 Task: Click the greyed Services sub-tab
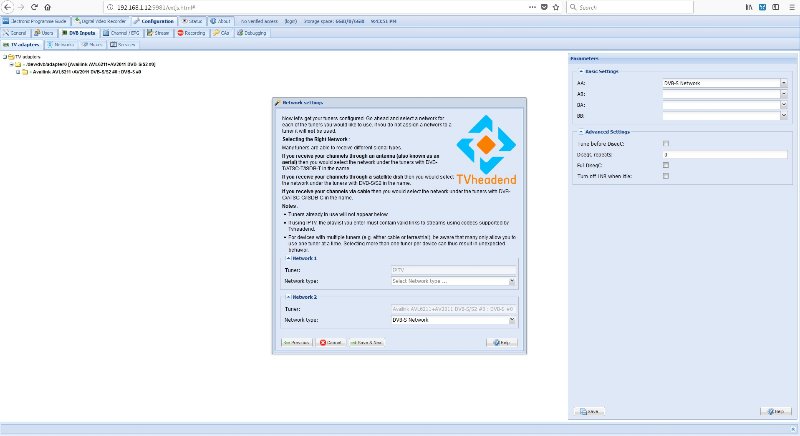tap(123, 44)
